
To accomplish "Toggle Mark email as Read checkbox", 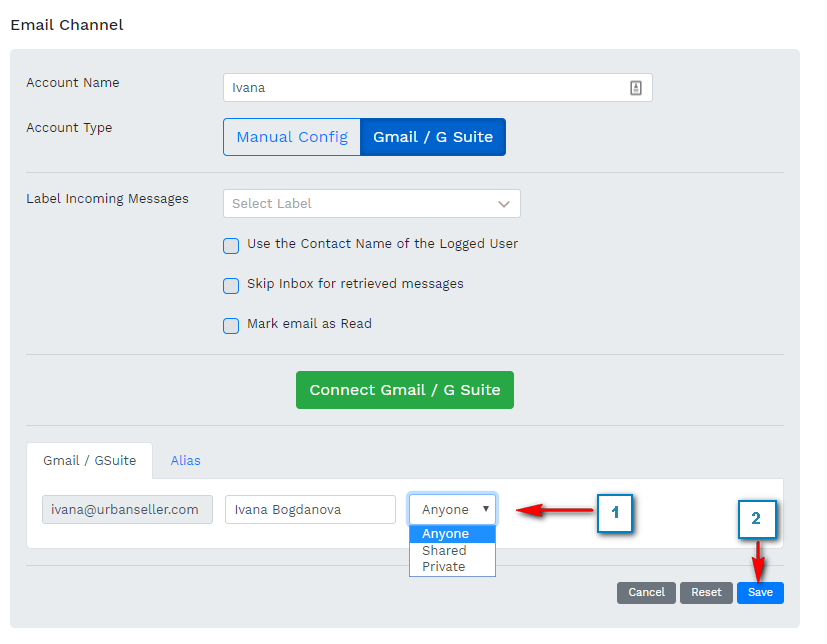I will pos(231,325).
